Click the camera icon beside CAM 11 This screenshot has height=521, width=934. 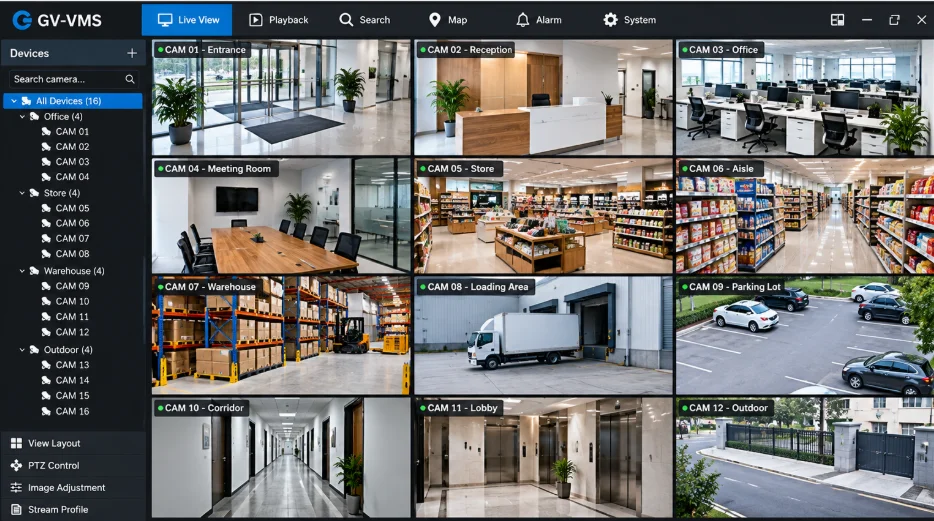click(46, 317)
